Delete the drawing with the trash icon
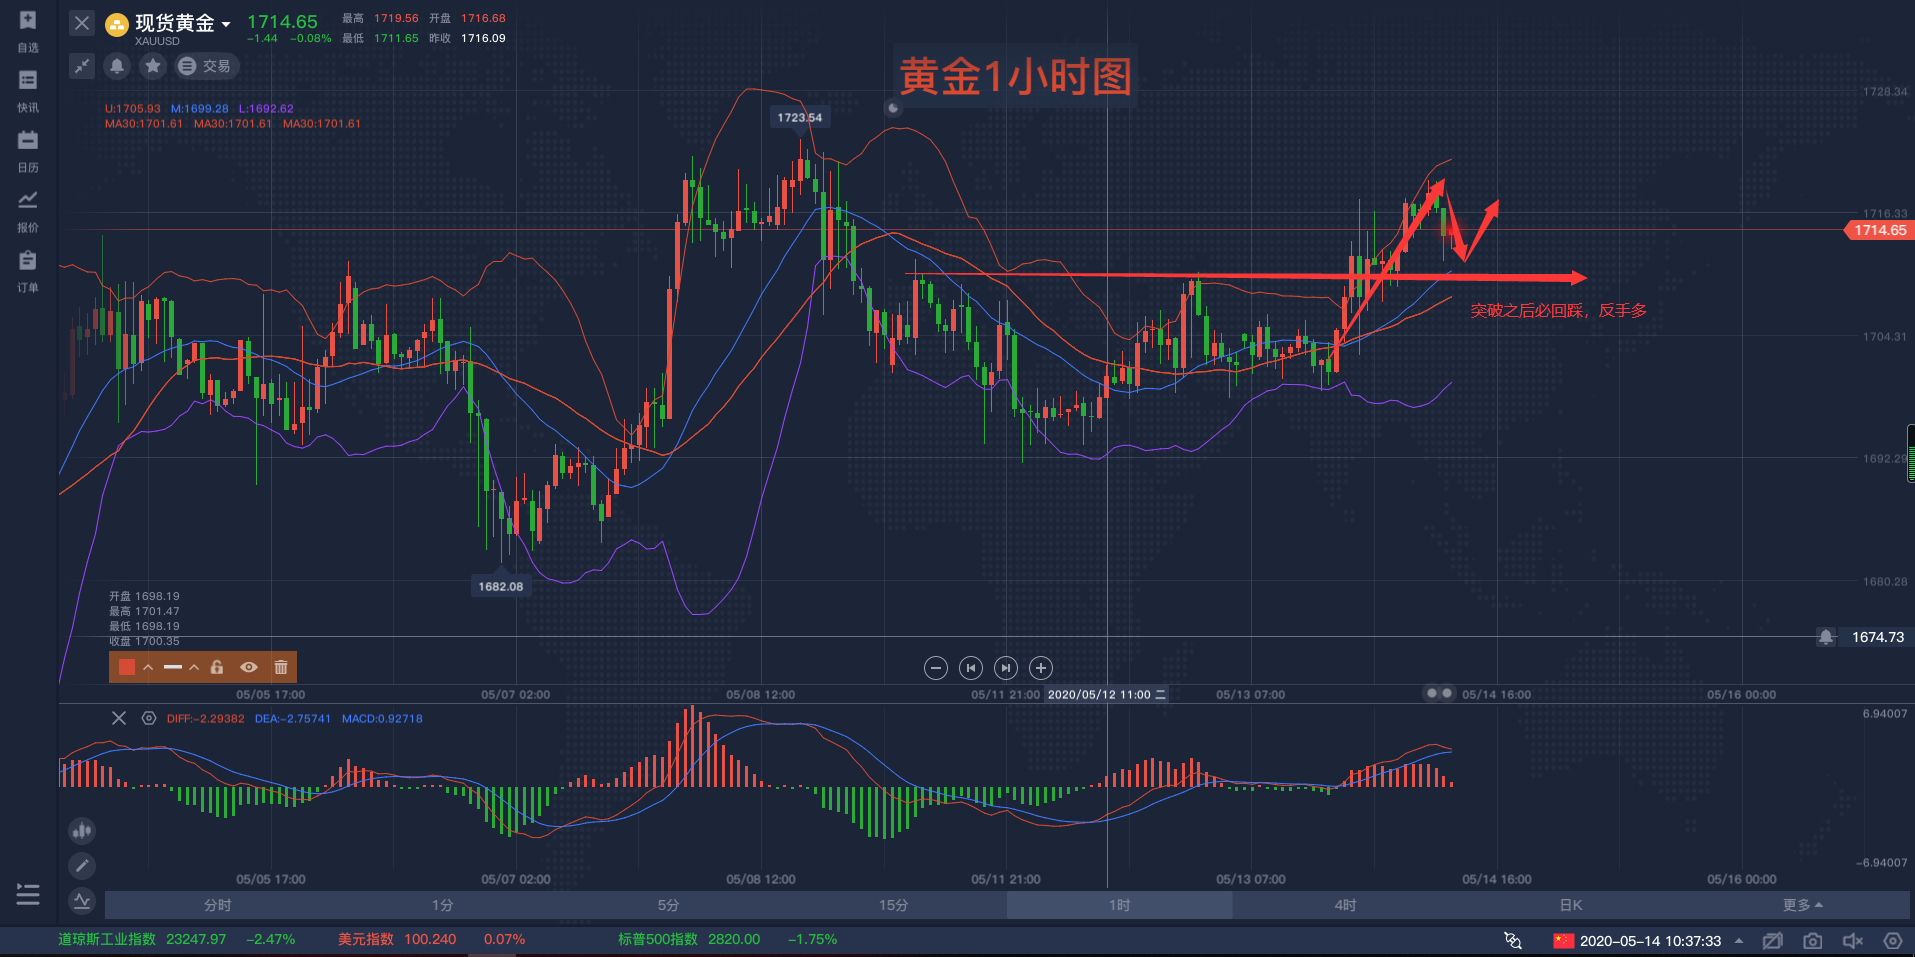1915x957 pixels. click(281, 667)
